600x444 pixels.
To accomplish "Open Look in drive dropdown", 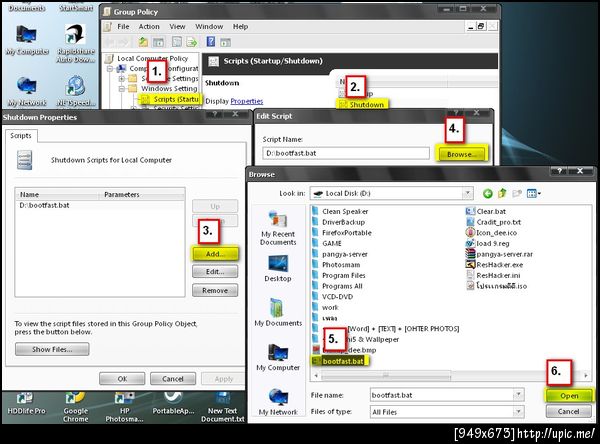I will (x=467, y=193).
